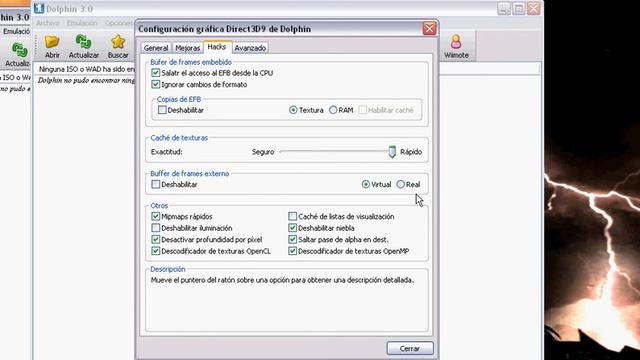Click the description text about moving the pointer
This screenshot has height=360, width=640.
(x=282, y=280)
